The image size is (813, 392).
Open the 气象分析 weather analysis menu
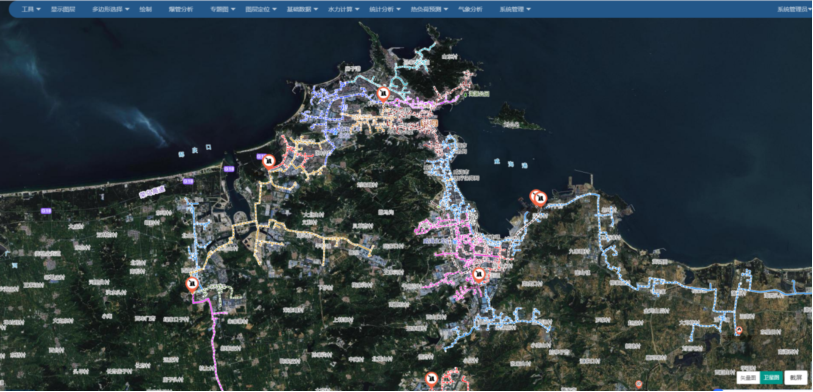(x=470, y=9)
